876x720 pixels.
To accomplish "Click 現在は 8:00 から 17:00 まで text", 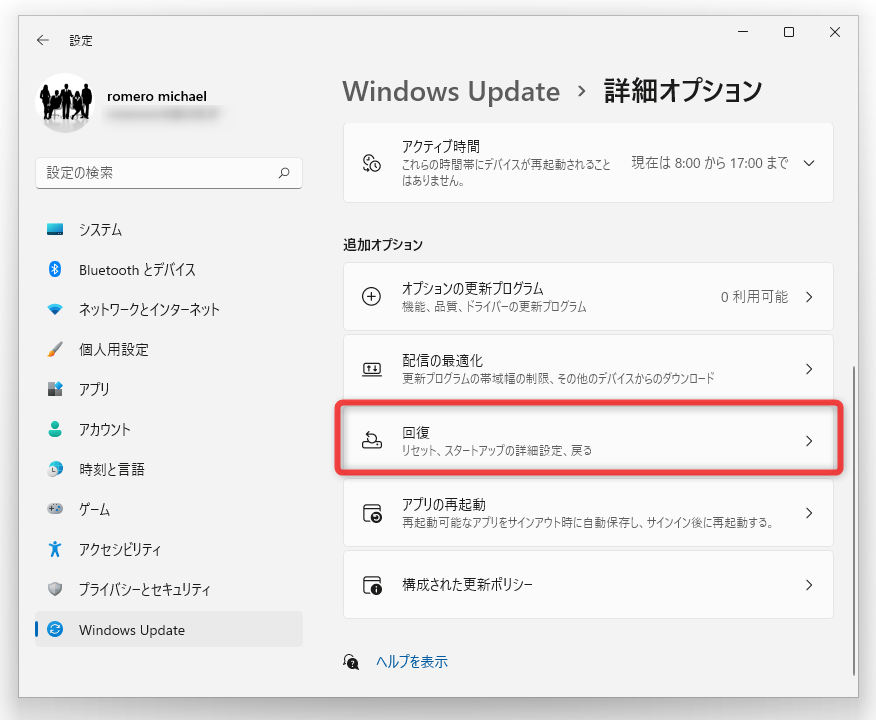I will [x=710, y=163].
